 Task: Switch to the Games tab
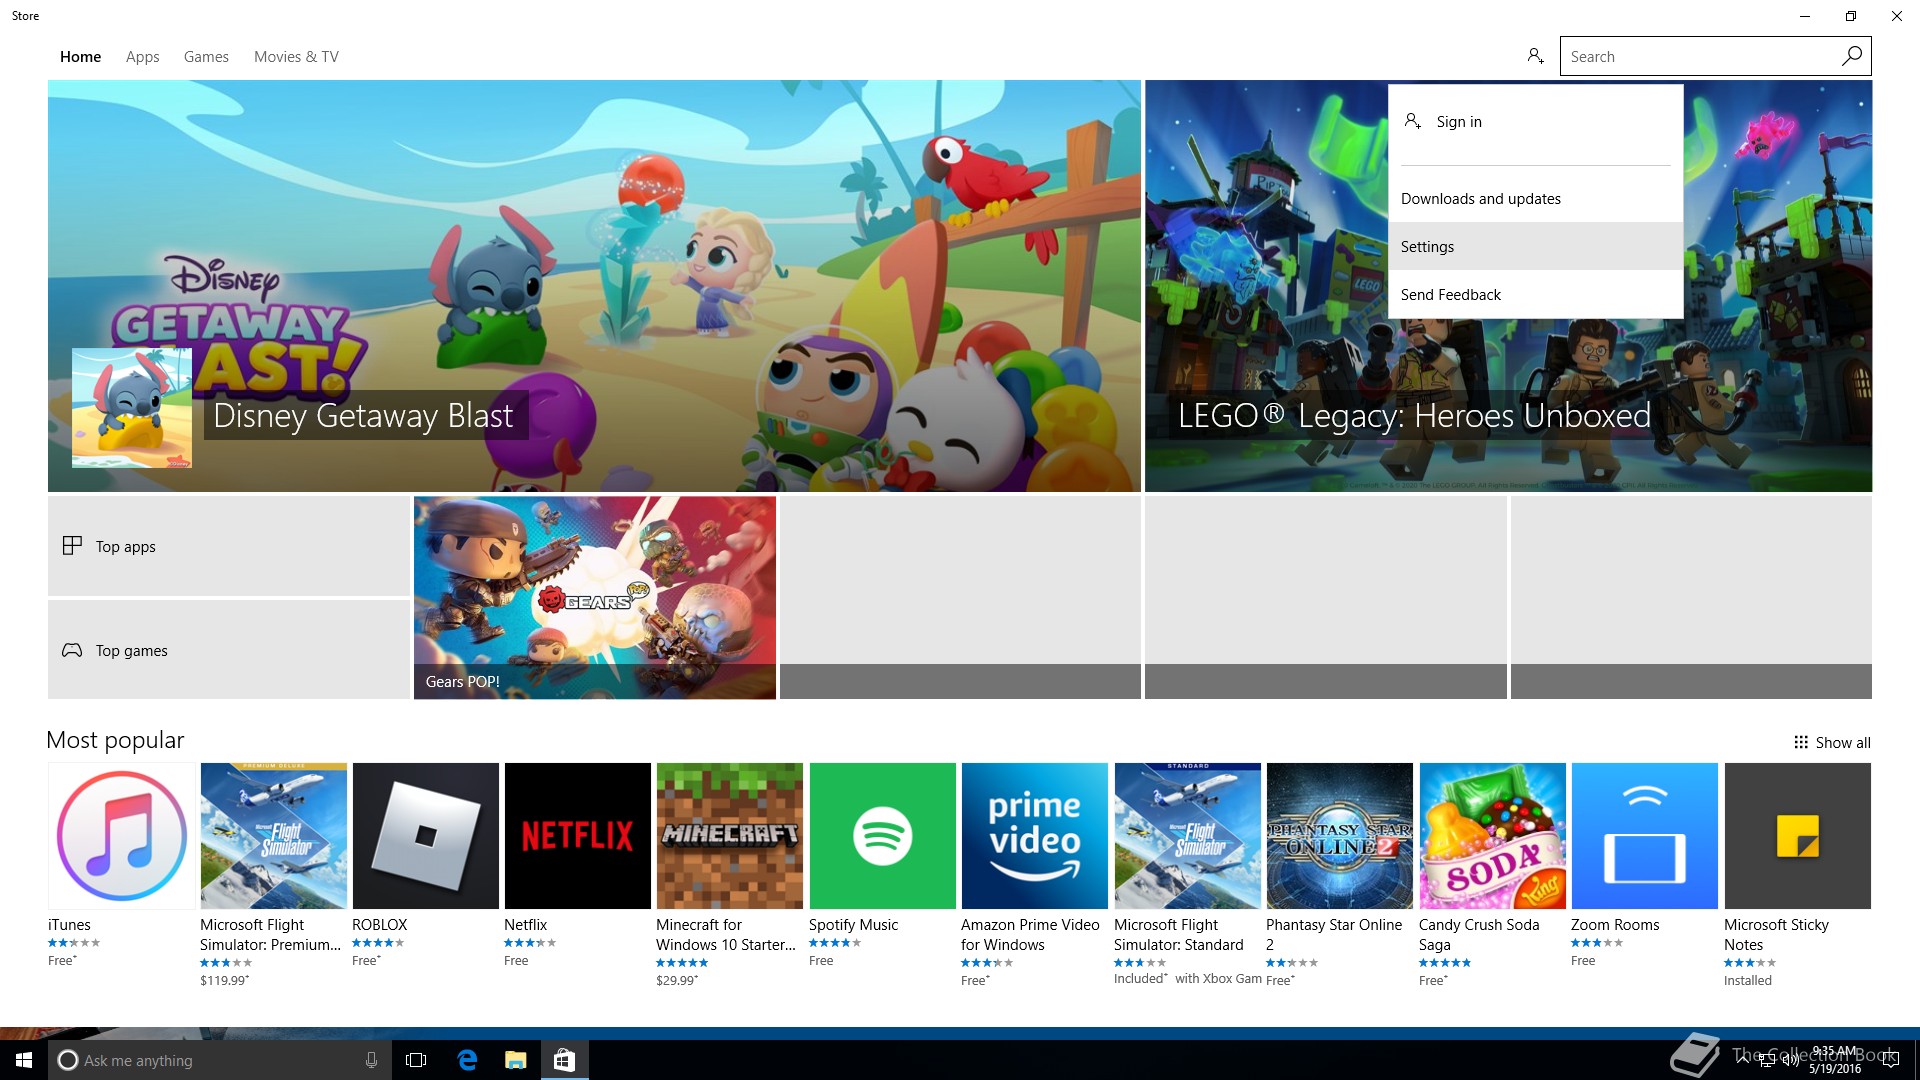[x=206, y=57]
